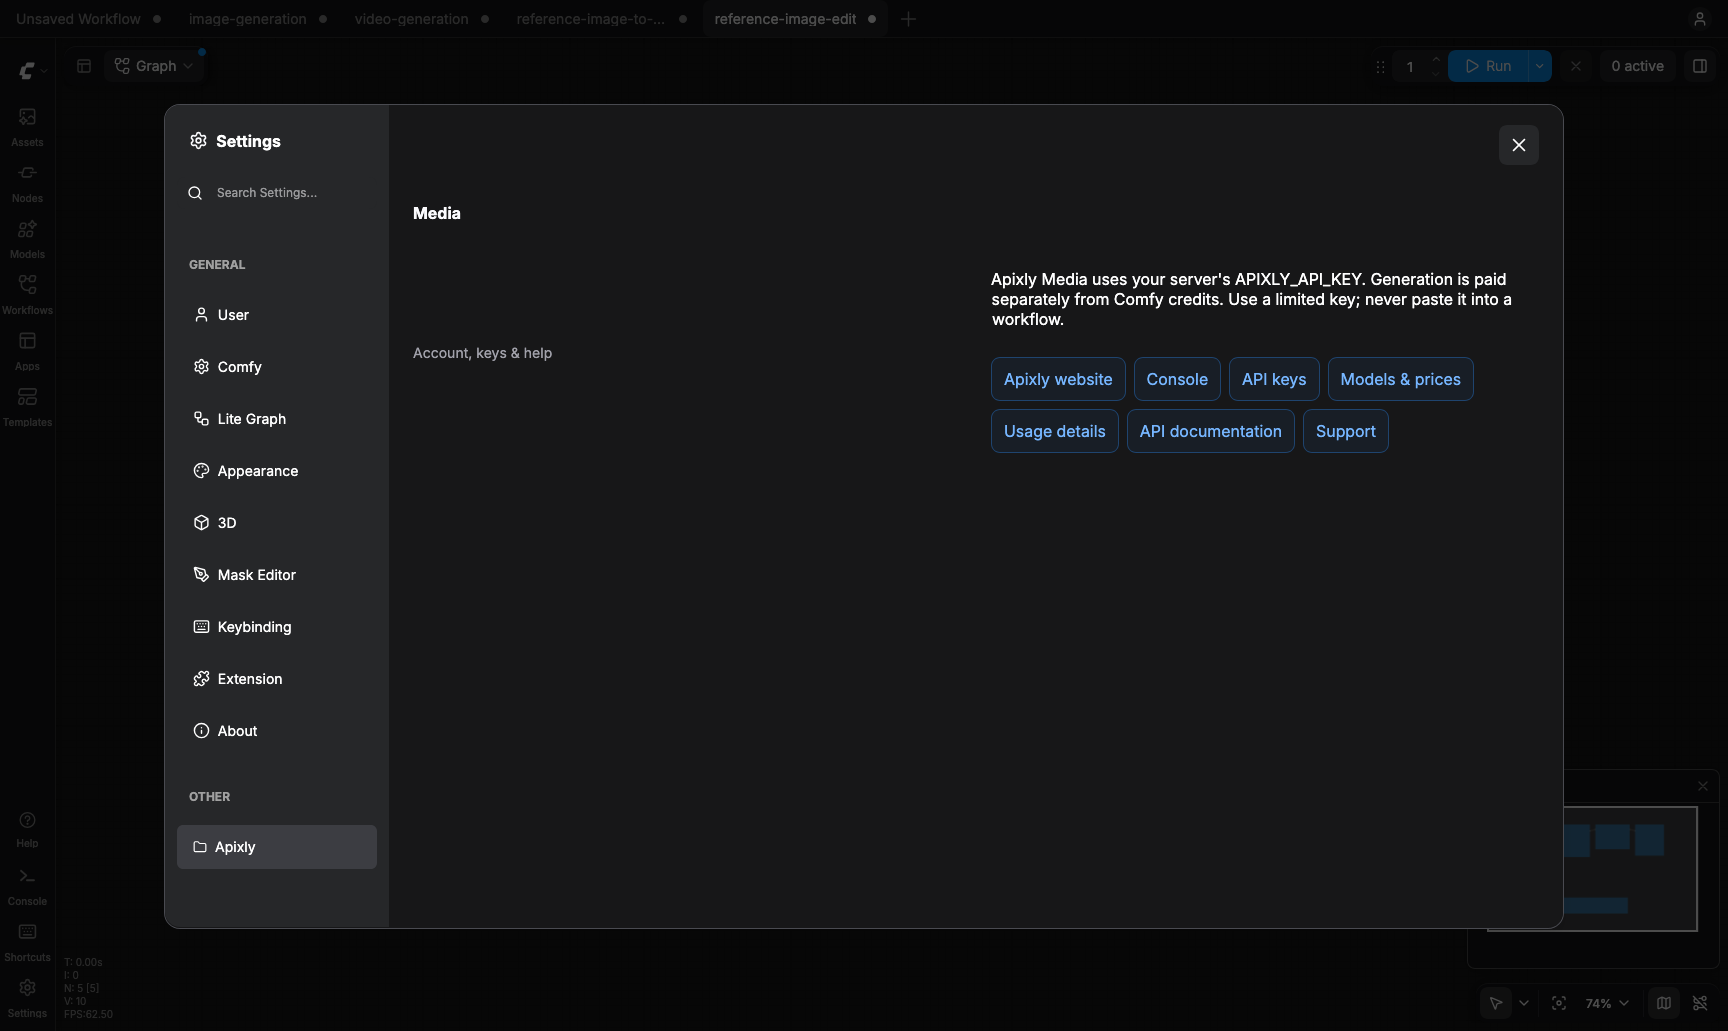Viewport: 1728px width, 1031px height.
Task: Open the Help sidebar icon
Action: (x=27, y=829)
